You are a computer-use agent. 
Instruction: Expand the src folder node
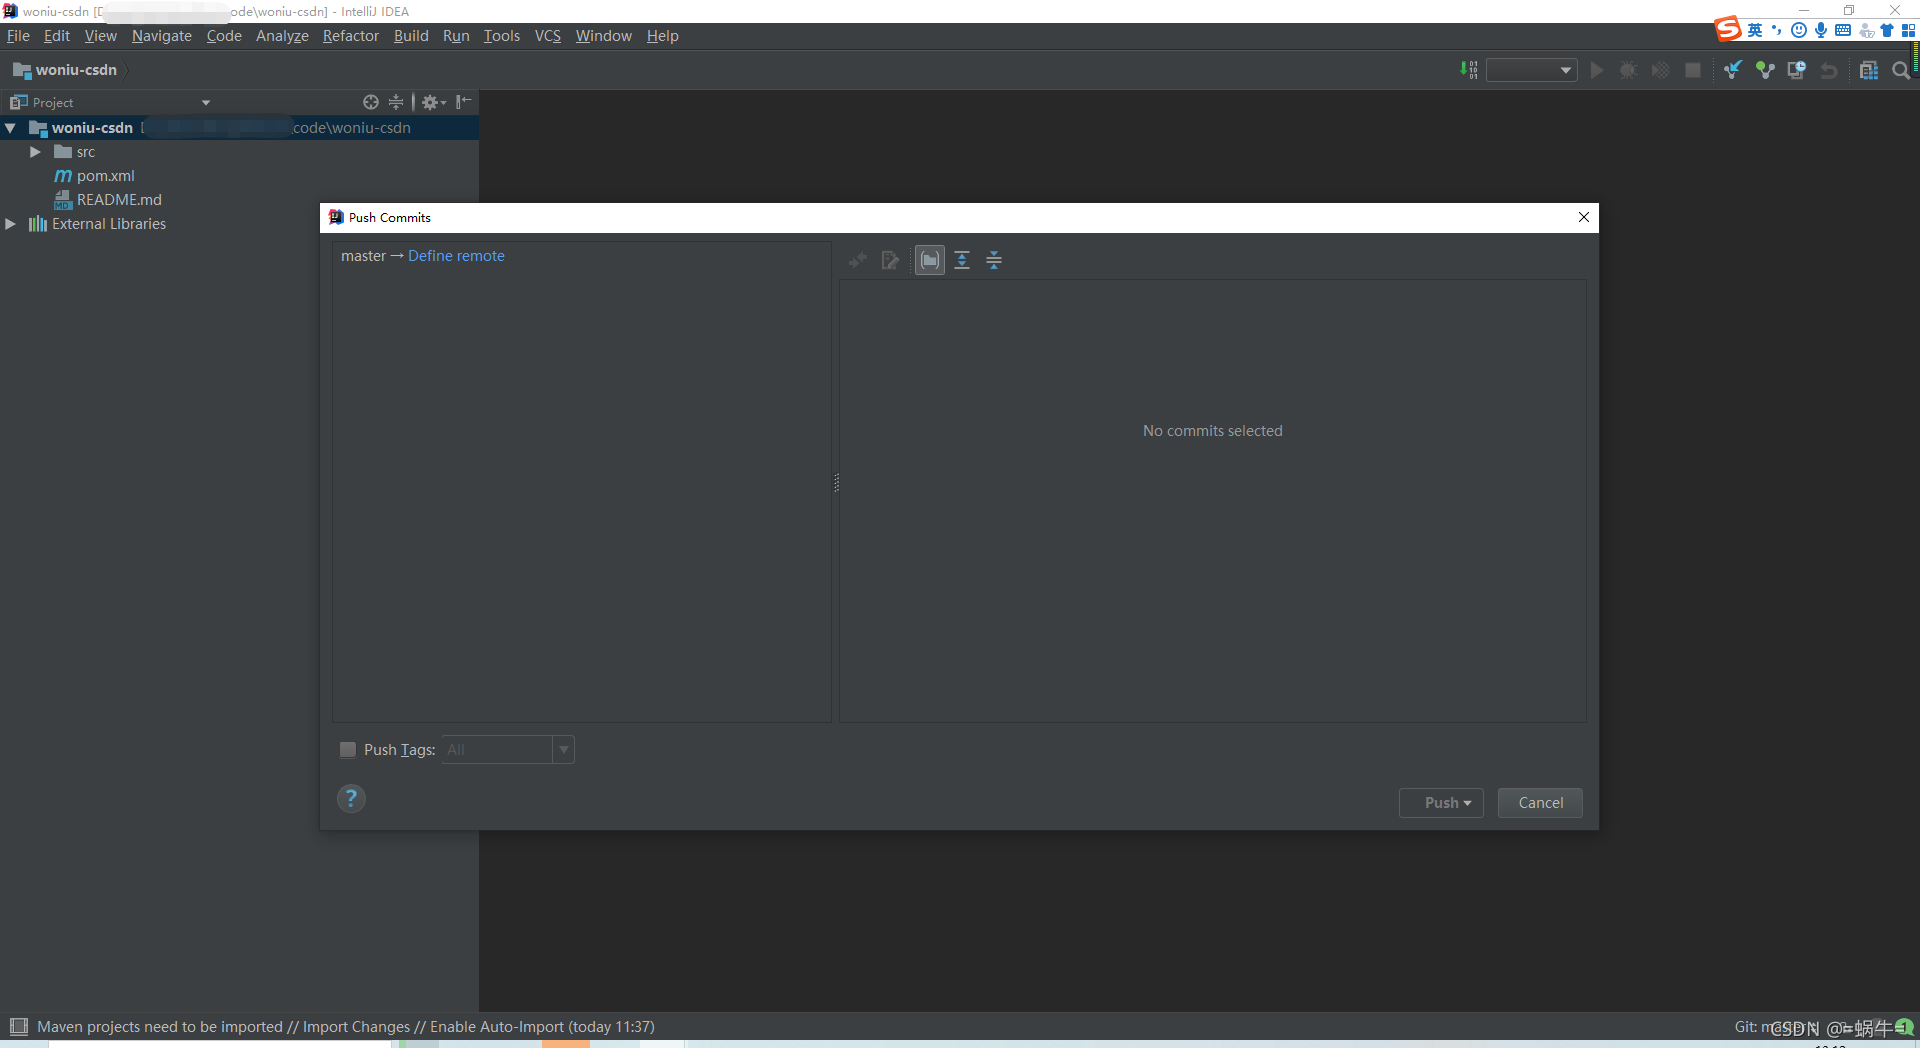tap(35, 152)
